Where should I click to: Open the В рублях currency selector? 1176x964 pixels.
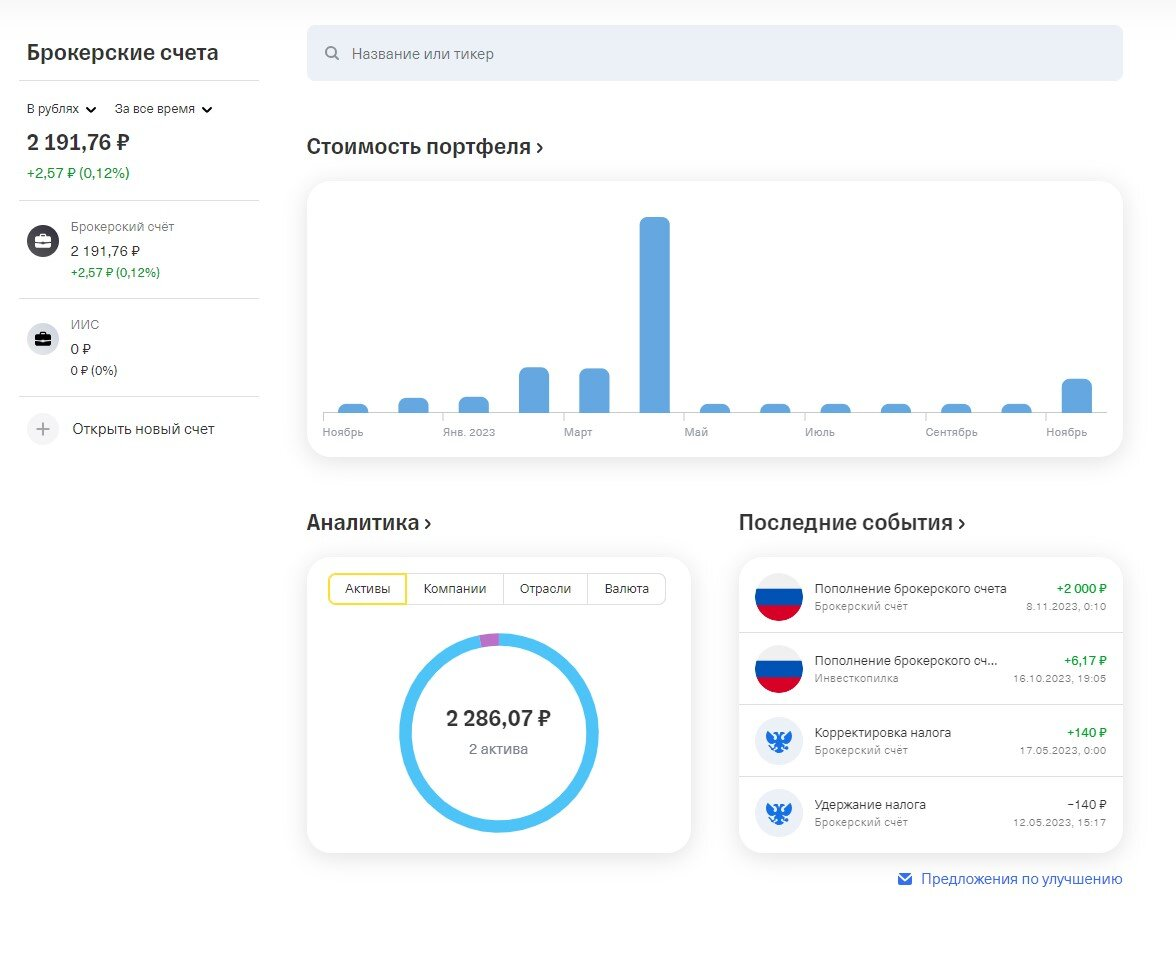(58, 109)
